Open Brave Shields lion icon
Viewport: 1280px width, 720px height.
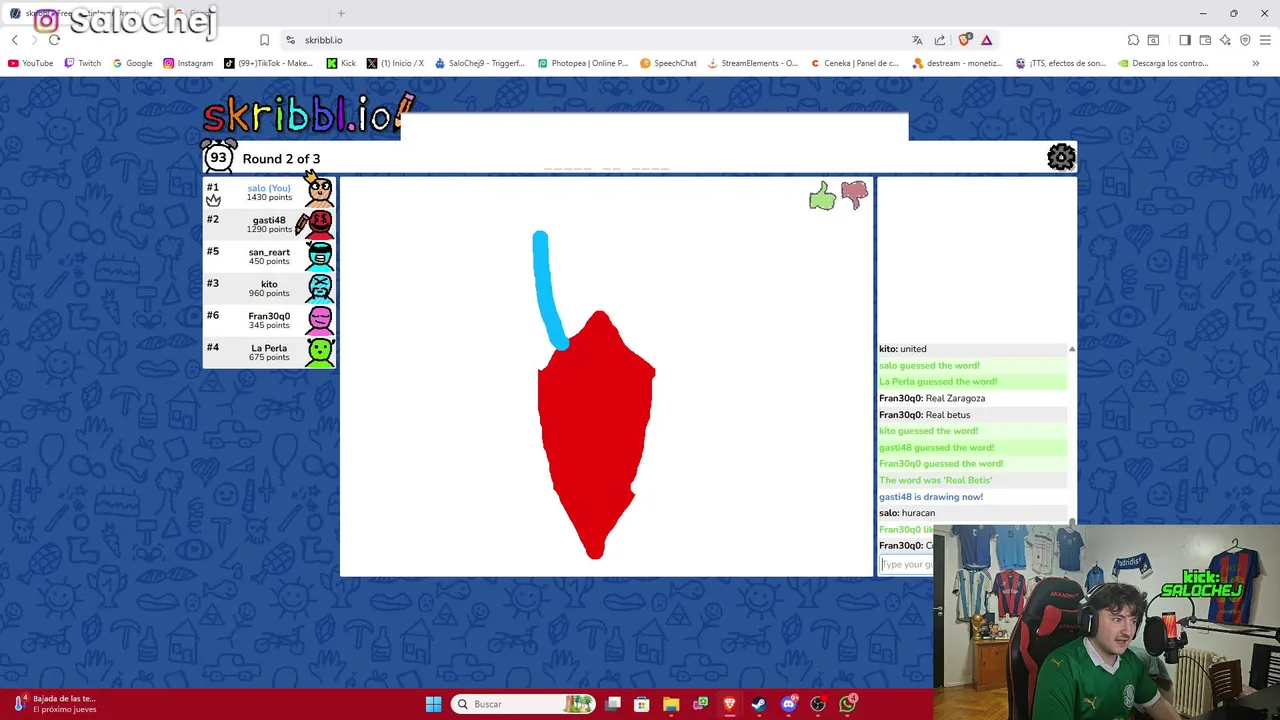point(964,40)
